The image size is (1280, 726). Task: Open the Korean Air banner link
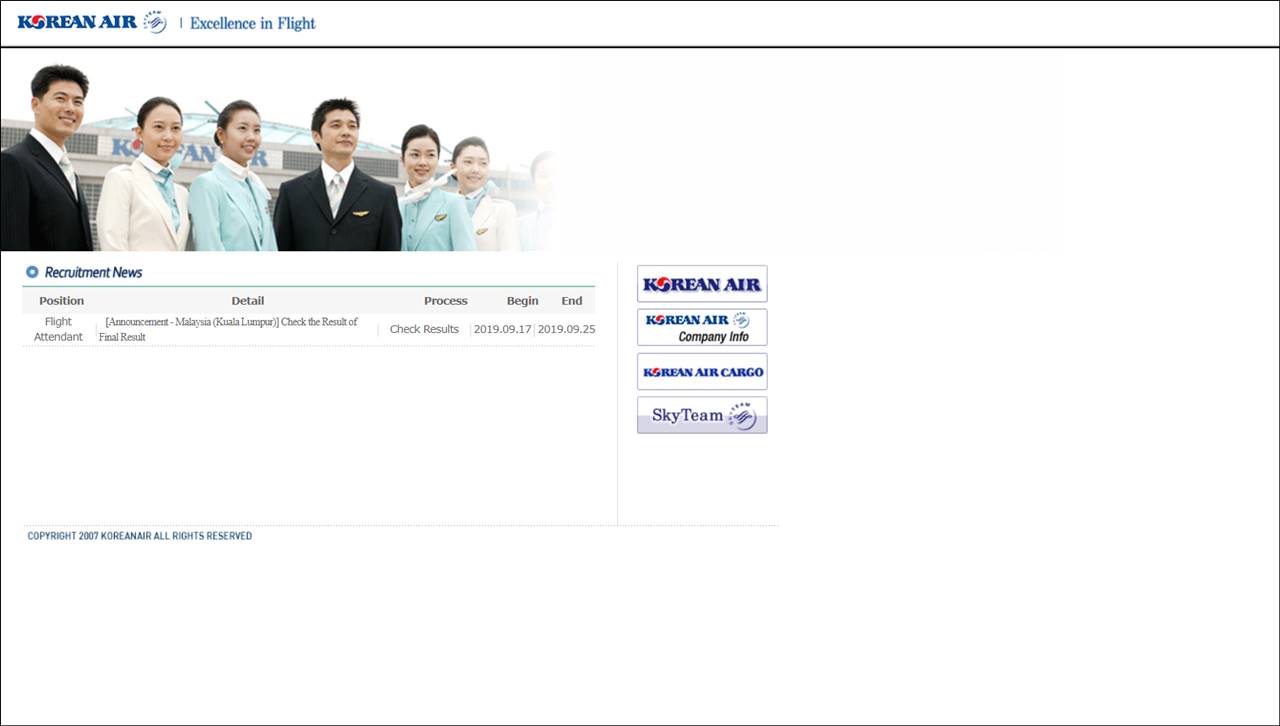pyautogui.click(x=702, y=284)
